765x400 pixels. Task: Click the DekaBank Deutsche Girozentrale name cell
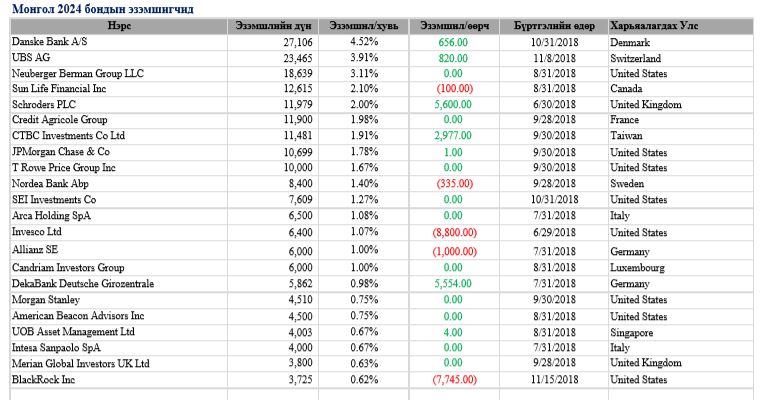(83, 284)
